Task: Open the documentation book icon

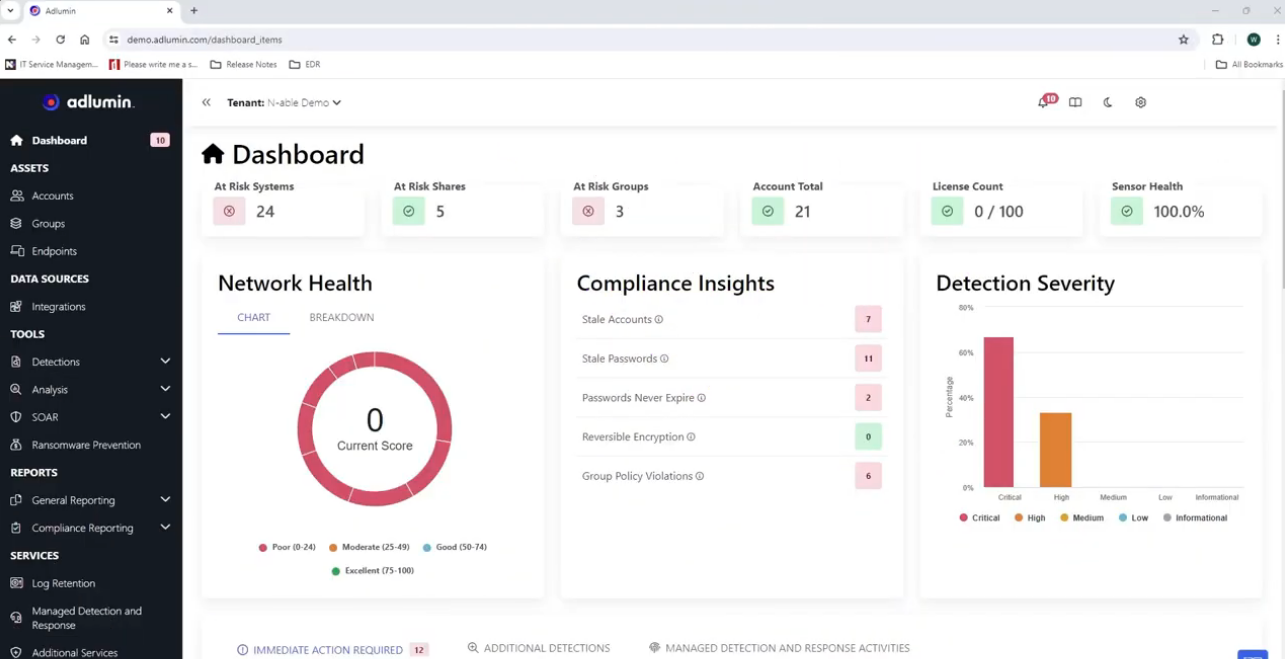Action: [1075, 103]
